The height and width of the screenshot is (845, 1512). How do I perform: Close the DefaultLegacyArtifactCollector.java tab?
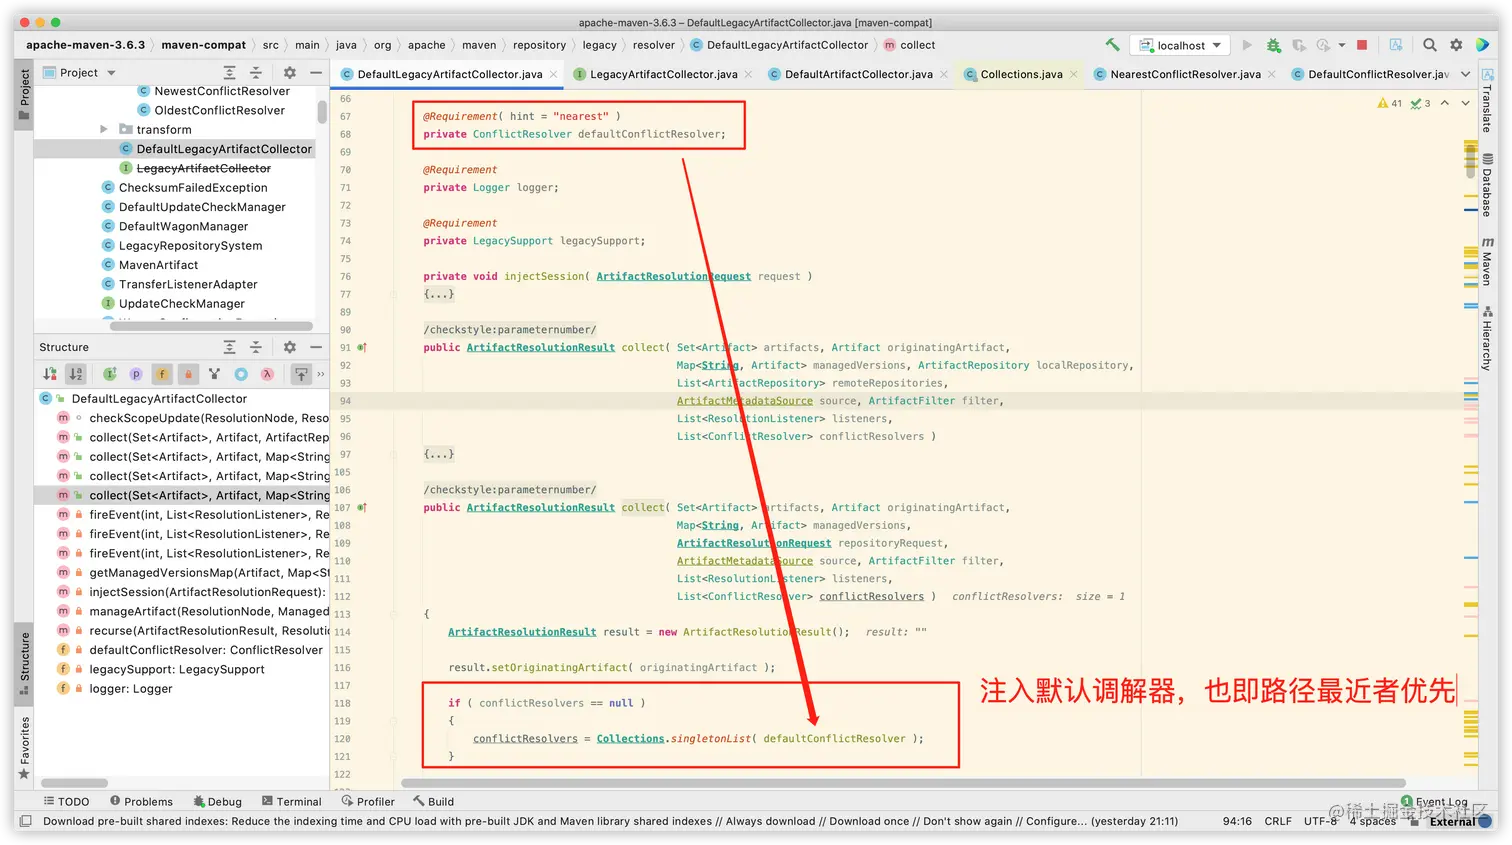pos(552,74)
